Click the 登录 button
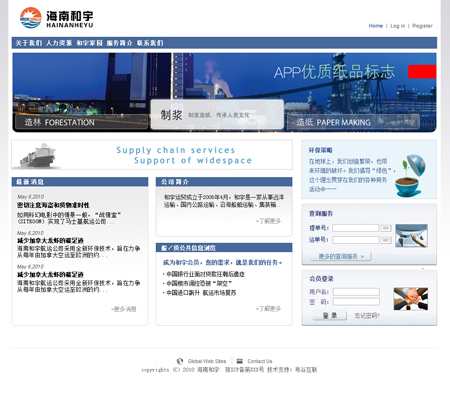The width and height of the screenshot is (450, 398). coord(330,316)
